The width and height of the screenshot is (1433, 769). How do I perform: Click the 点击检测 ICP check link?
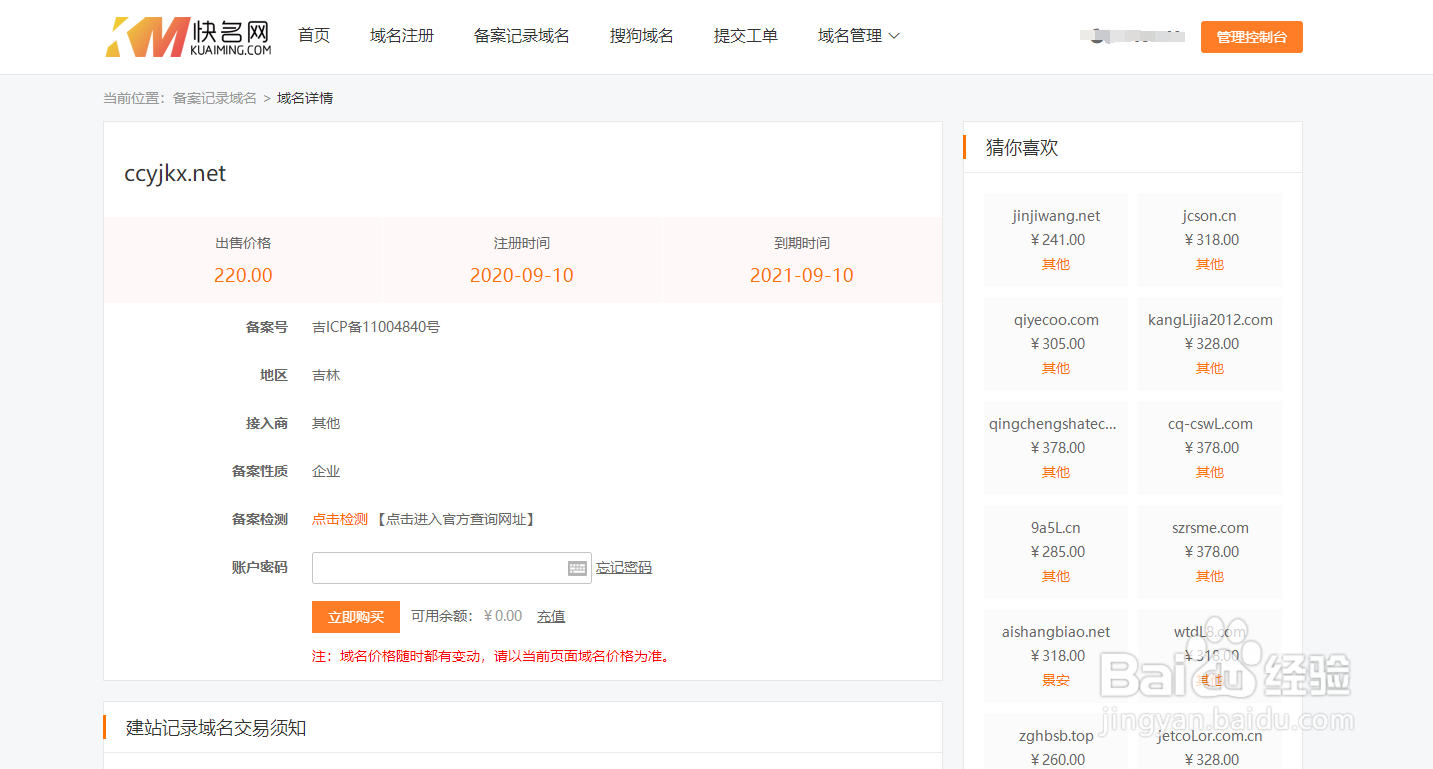338,519
